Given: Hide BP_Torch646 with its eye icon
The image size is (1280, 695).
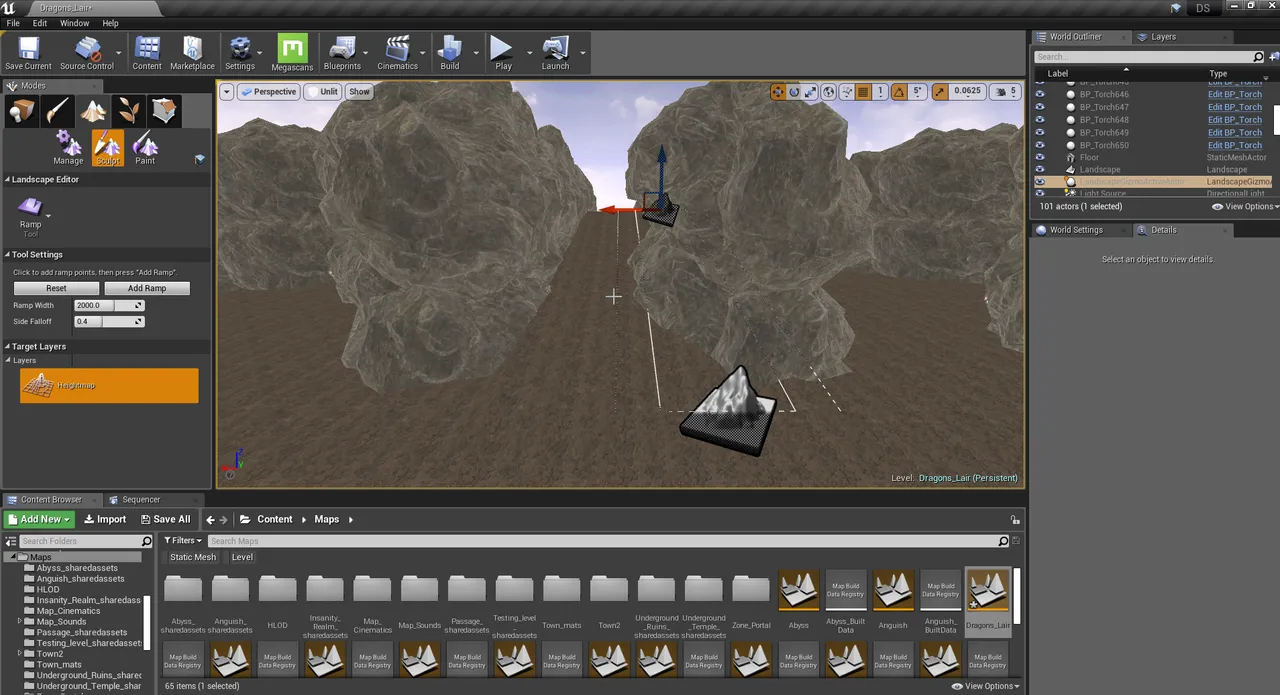Looking at the screenshot, I should [x=1040, y=94].
